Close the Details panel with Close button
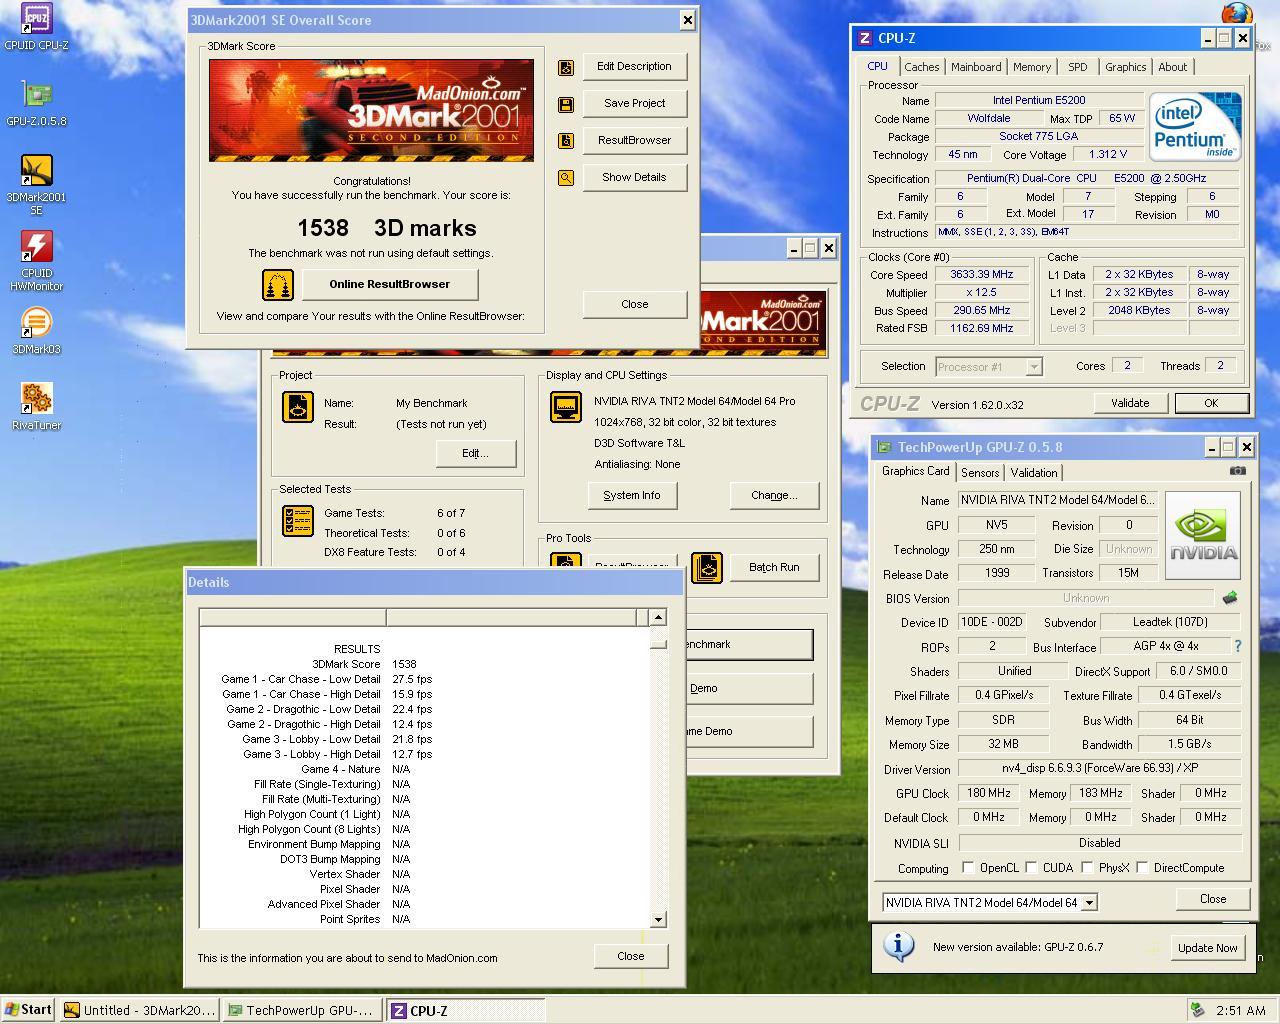 pos(630,957)
